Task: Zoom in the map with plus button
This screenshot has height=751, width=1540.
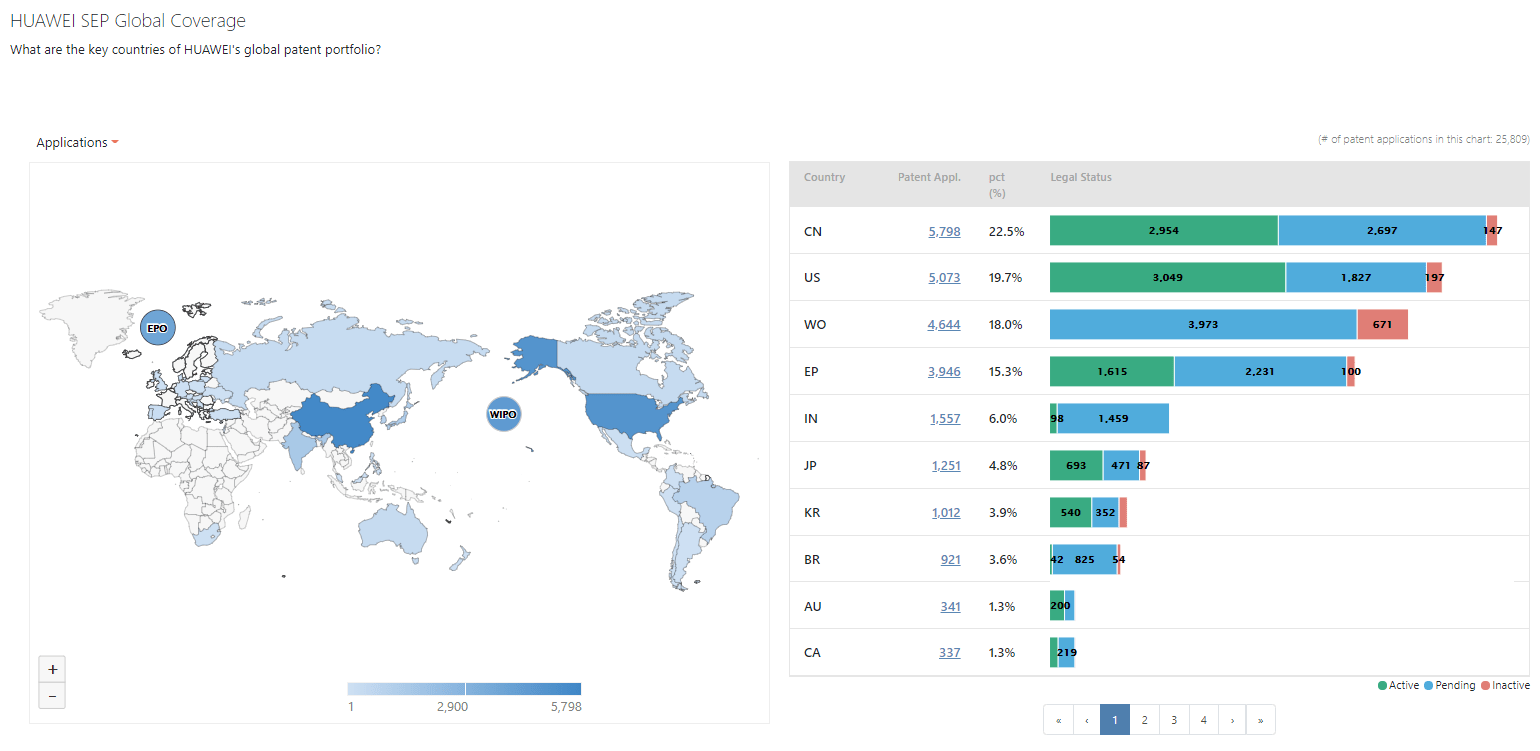Action: click(52, 669)
